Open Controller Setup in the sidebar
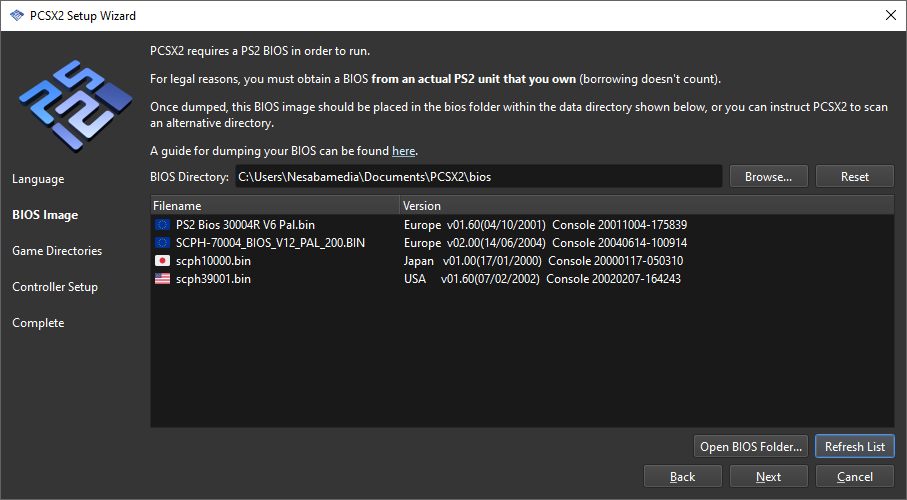The image size is (907, 500). coord(55,287)
